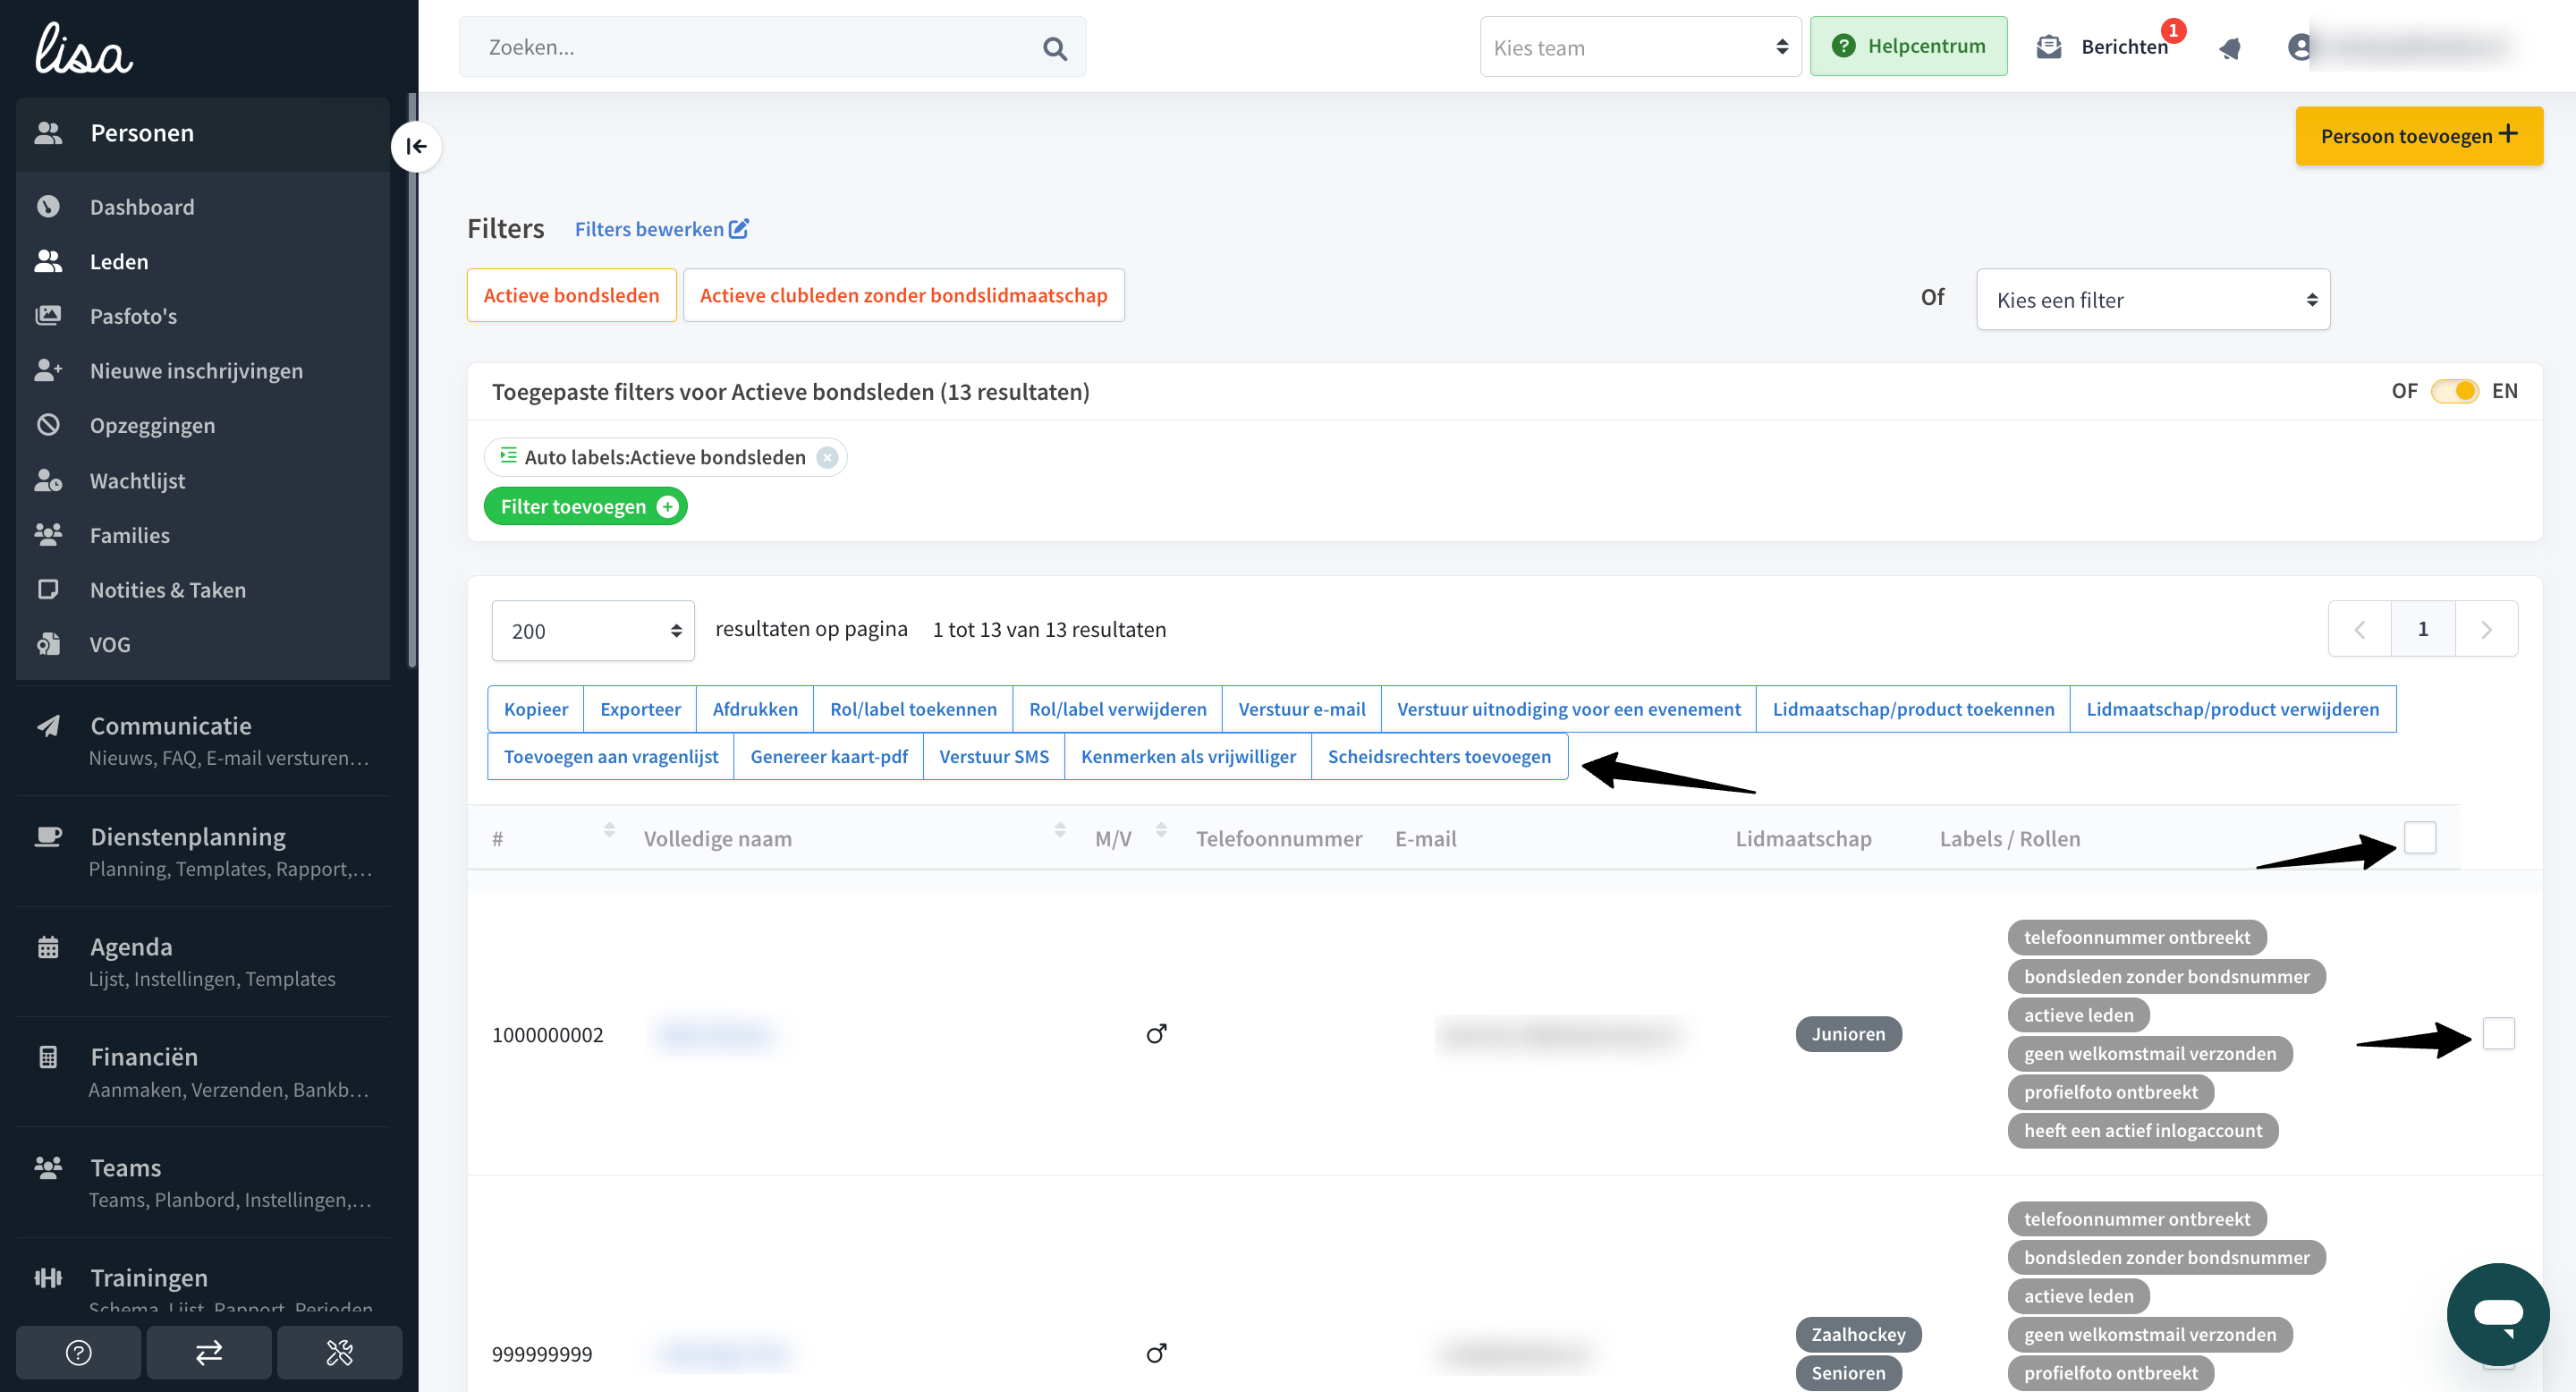
Task: Expand the Communicatie section
Action: [x=202, y=740]
